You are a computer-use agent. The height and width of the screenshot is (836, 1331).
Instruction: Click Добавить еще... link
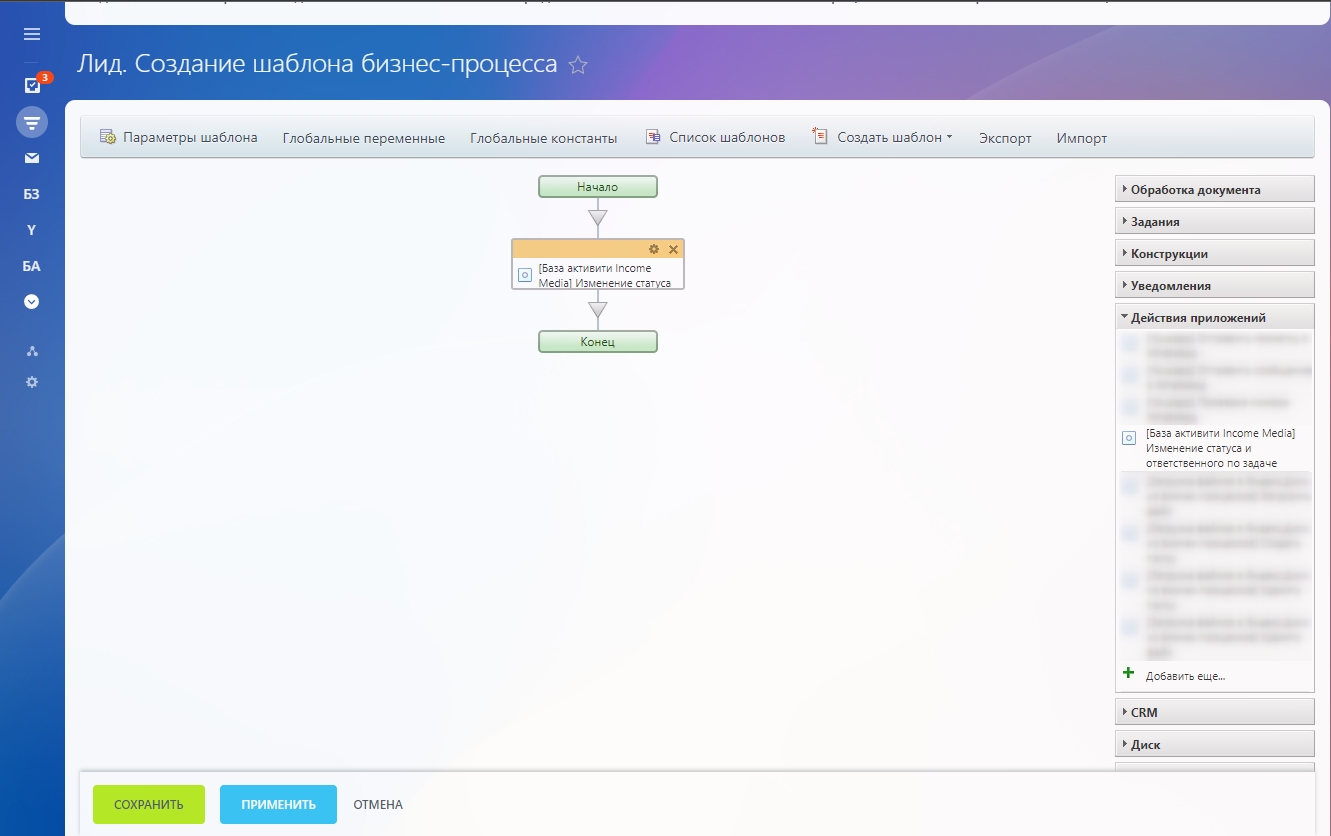(1186, 676)
